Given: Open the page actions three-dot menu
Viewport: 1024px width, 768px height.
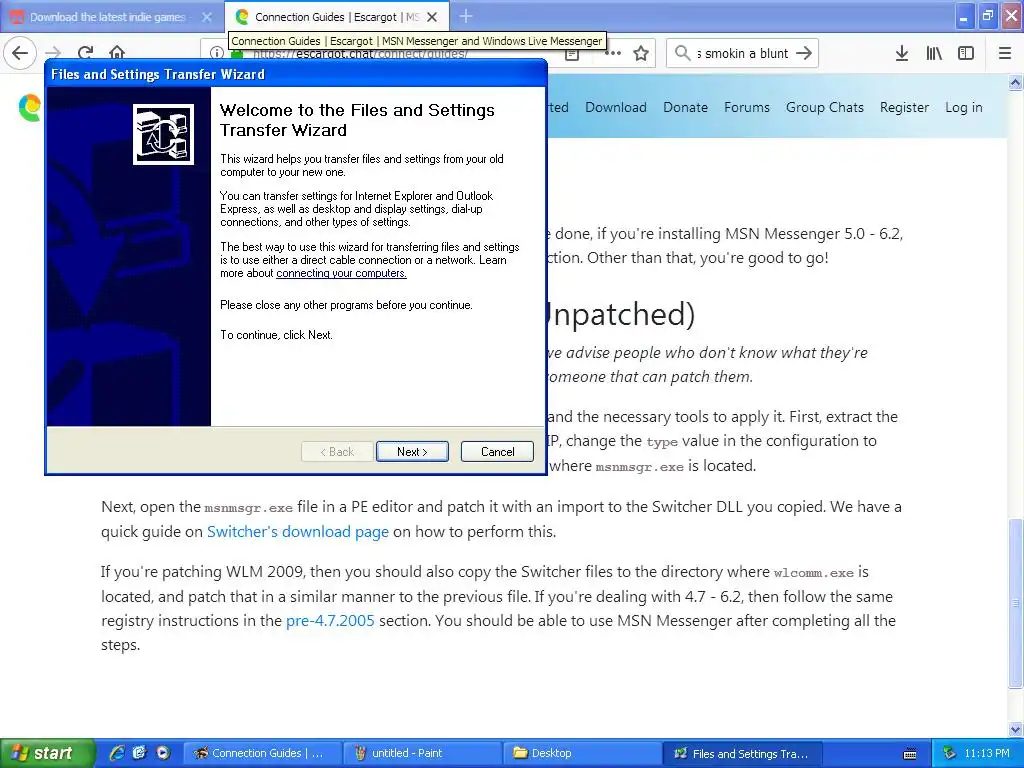Looking at the screenshot, I should 613,54.
